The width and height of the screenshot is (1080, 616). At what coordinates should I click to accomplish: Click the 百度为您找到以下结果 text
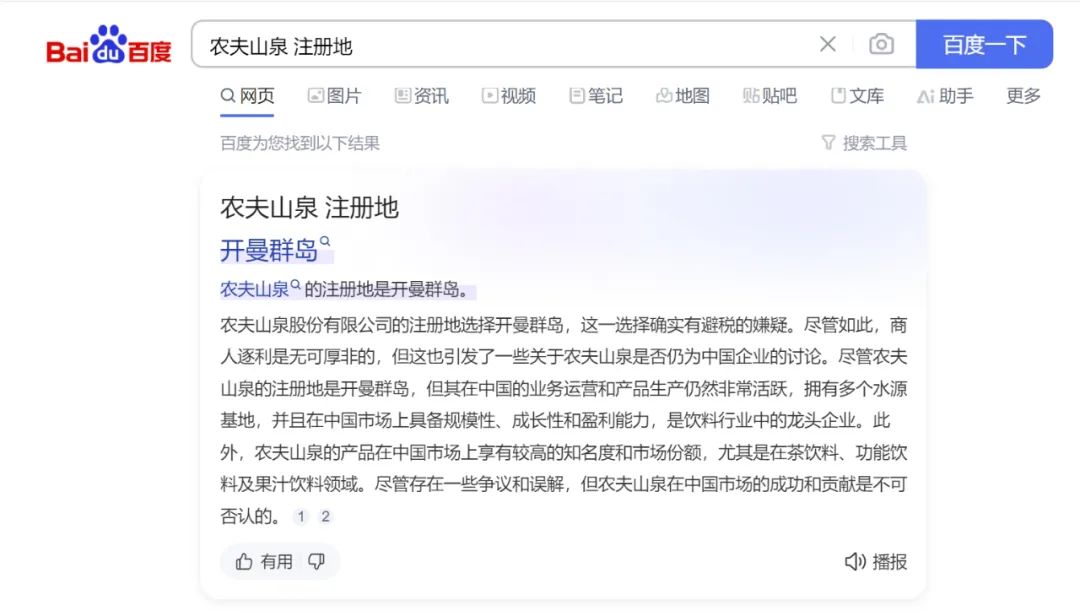pos(300,143)
